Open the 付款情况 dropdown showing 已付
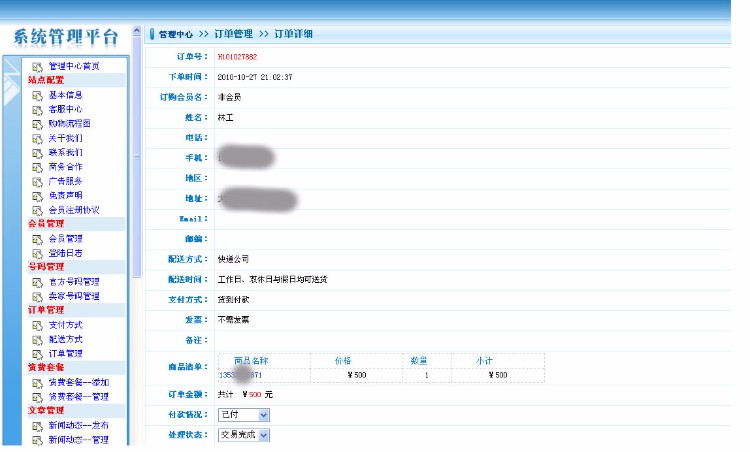 click(x=243, y=415)
